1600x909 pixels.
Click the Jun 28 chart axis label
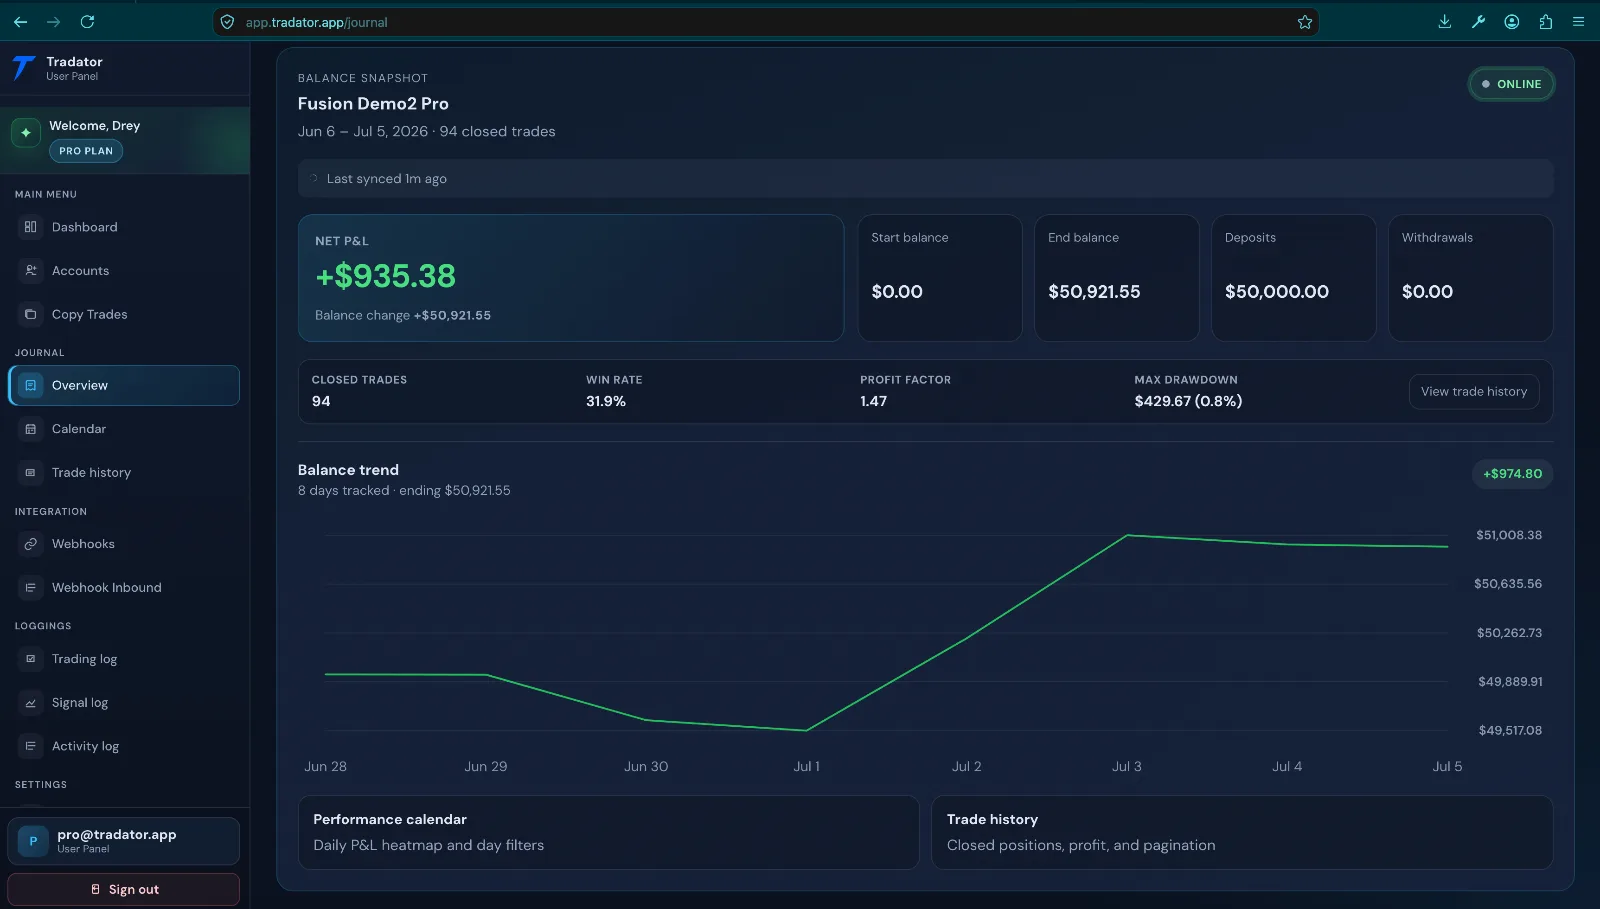pos(326,767)
